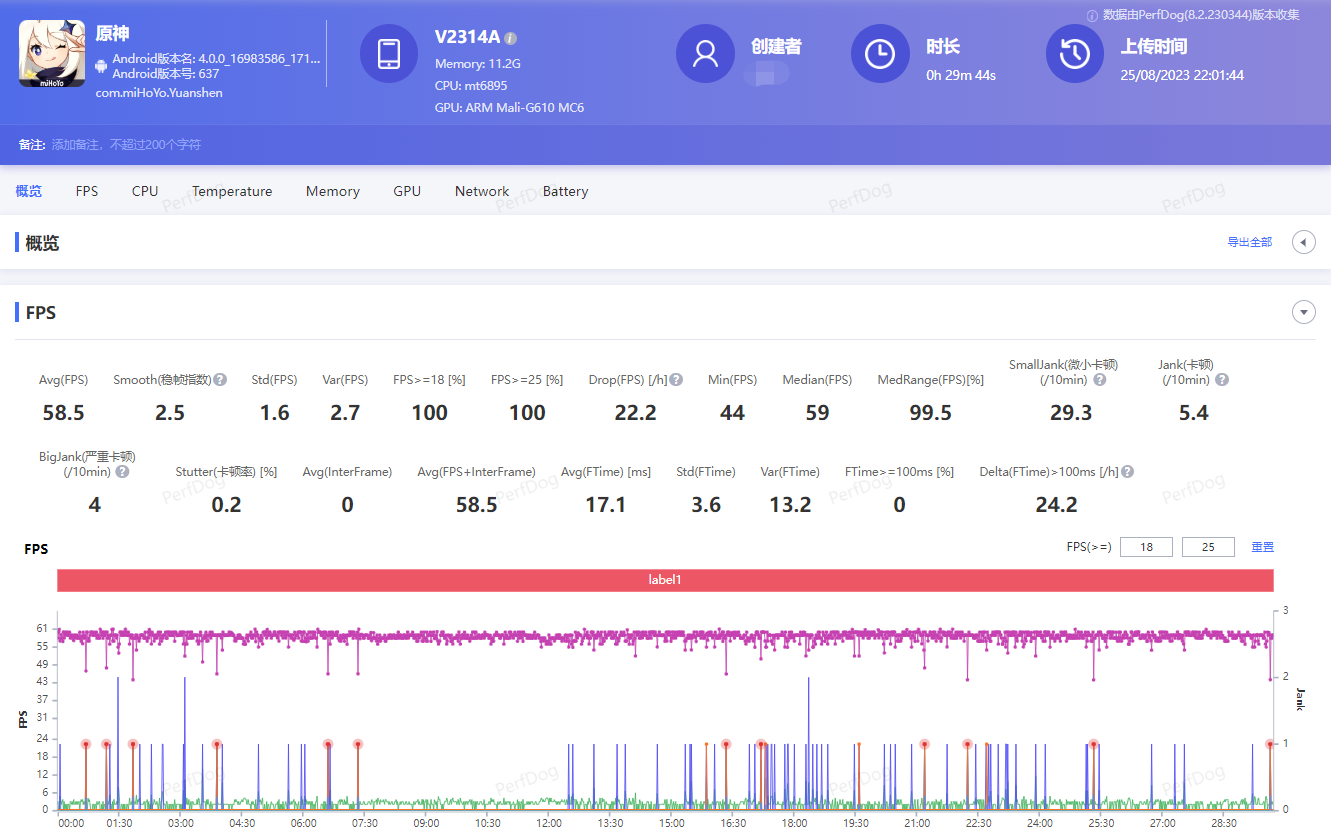1331x833 pixels.
Task: Switch to the 概览 tab
Action: [29, 191]
